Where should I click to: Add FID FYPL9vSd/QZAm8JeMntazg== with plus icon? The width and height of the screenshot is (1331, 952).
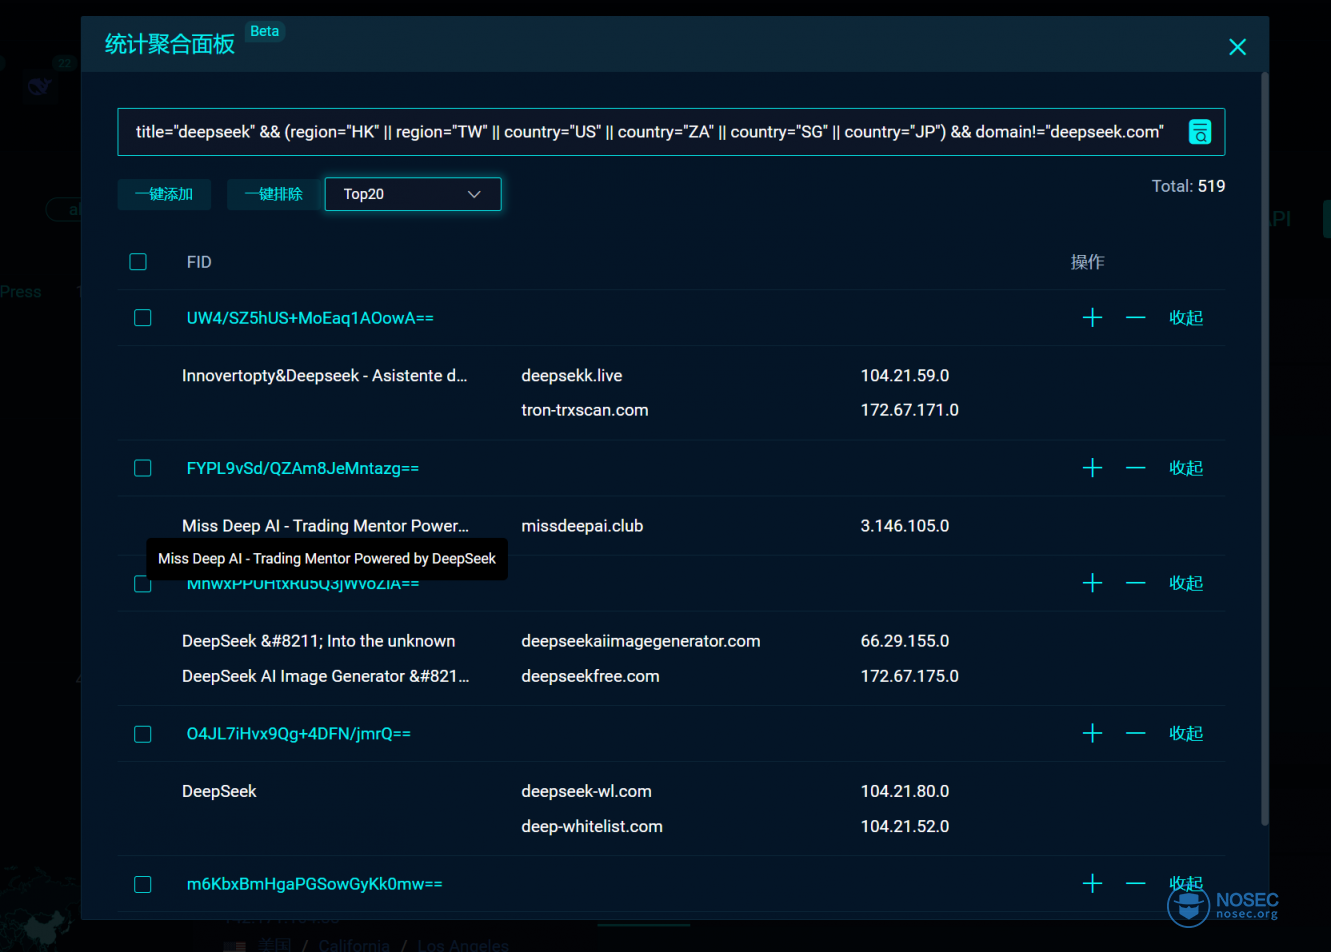tap(1092, 468)
